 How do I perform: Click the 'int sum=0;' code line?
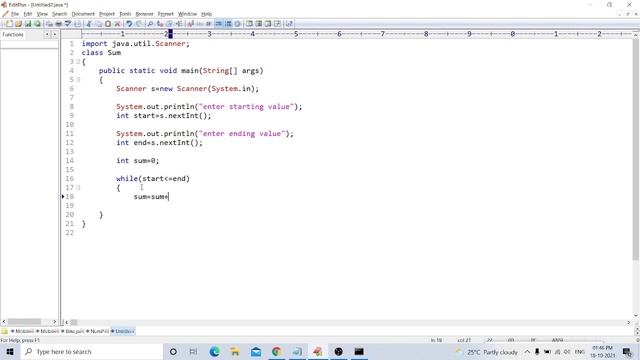138,161
